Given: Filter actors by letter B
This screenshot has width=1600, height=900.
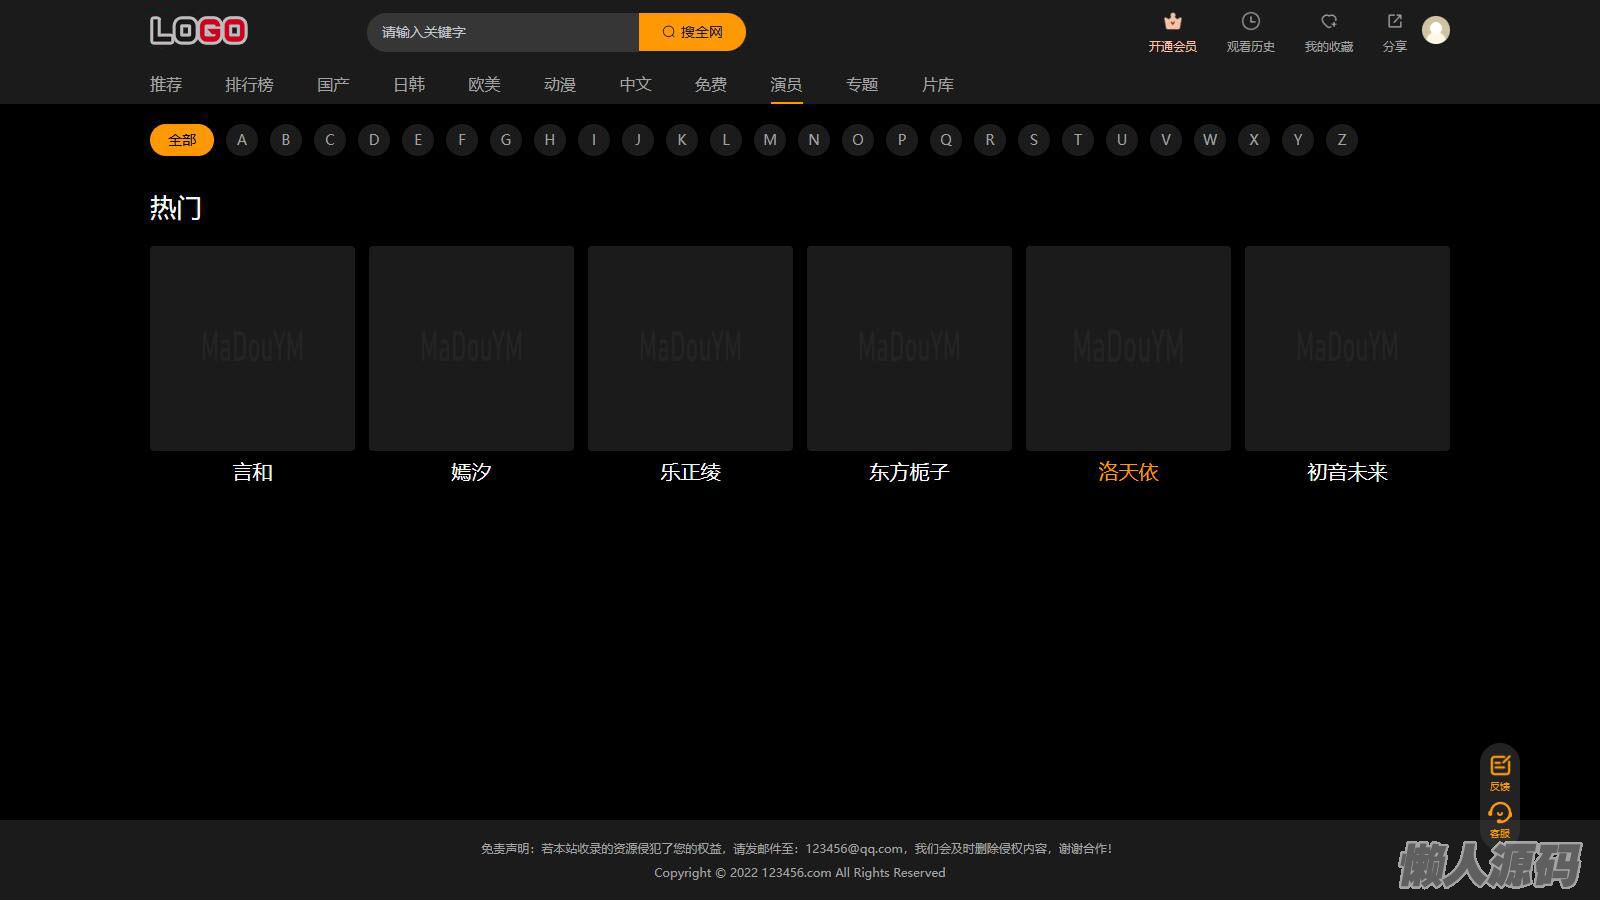Looking at the screenshot, I should pos(286,140).
